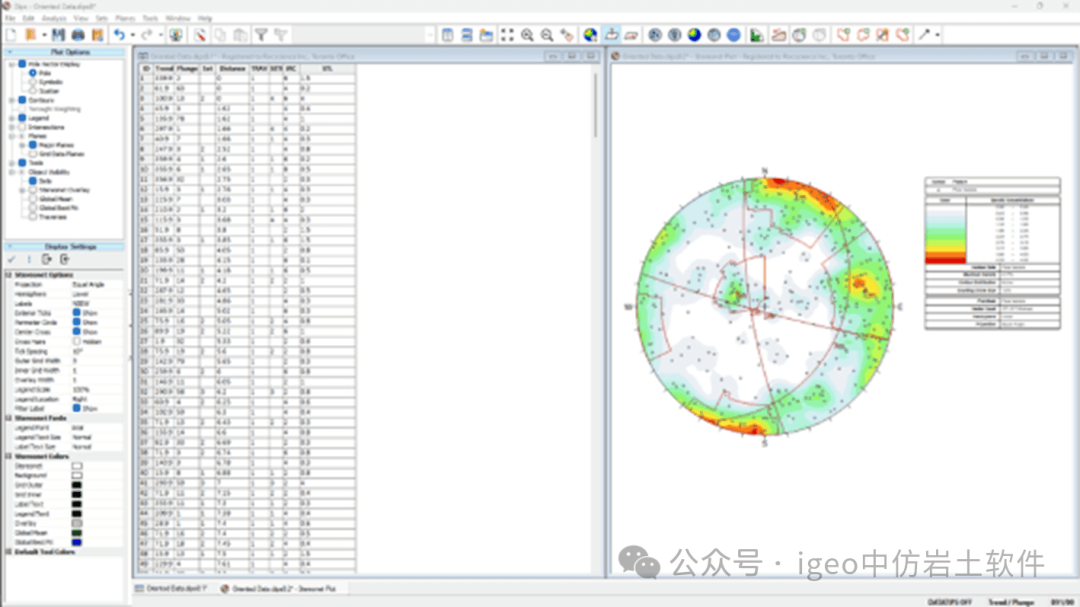Click the filter funnel icon
Screen dimensions: 1080x607
(261, 35)
